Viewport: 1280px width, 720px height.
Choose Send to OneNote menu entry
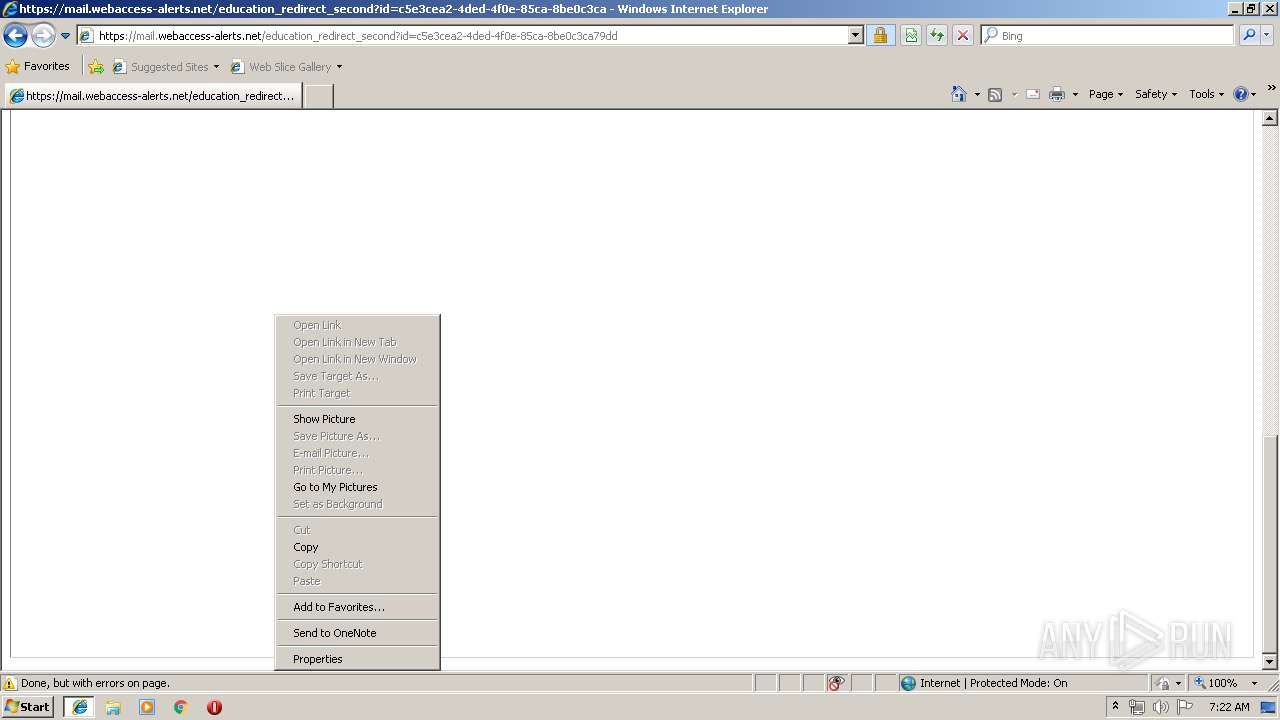(358, 633)
